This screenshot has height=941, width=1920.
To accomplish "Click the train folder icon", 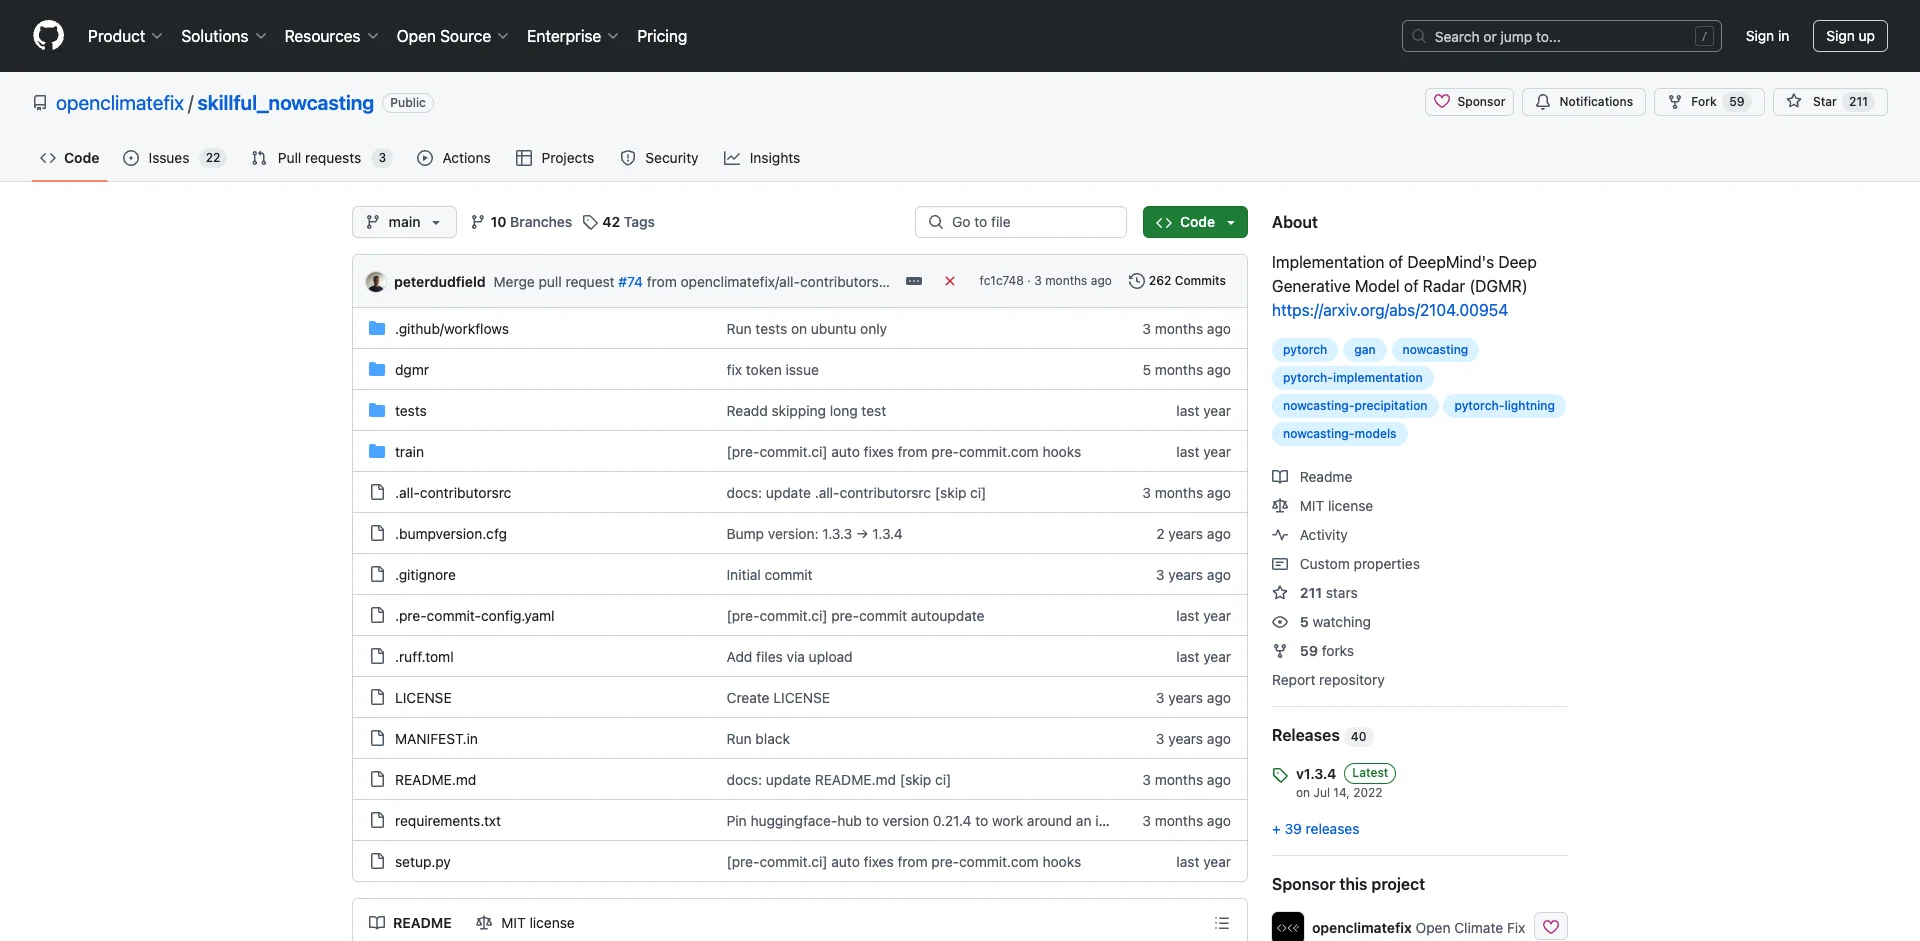I will click(x=377, y=451).
